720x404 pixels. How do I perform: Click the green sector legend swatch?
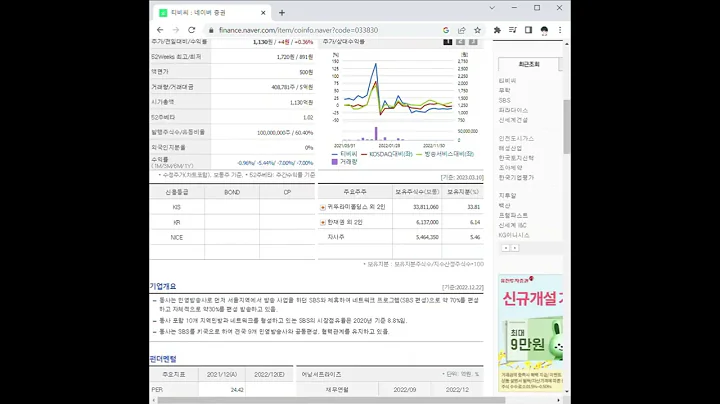pyautogui.click(x=419, y=154)
